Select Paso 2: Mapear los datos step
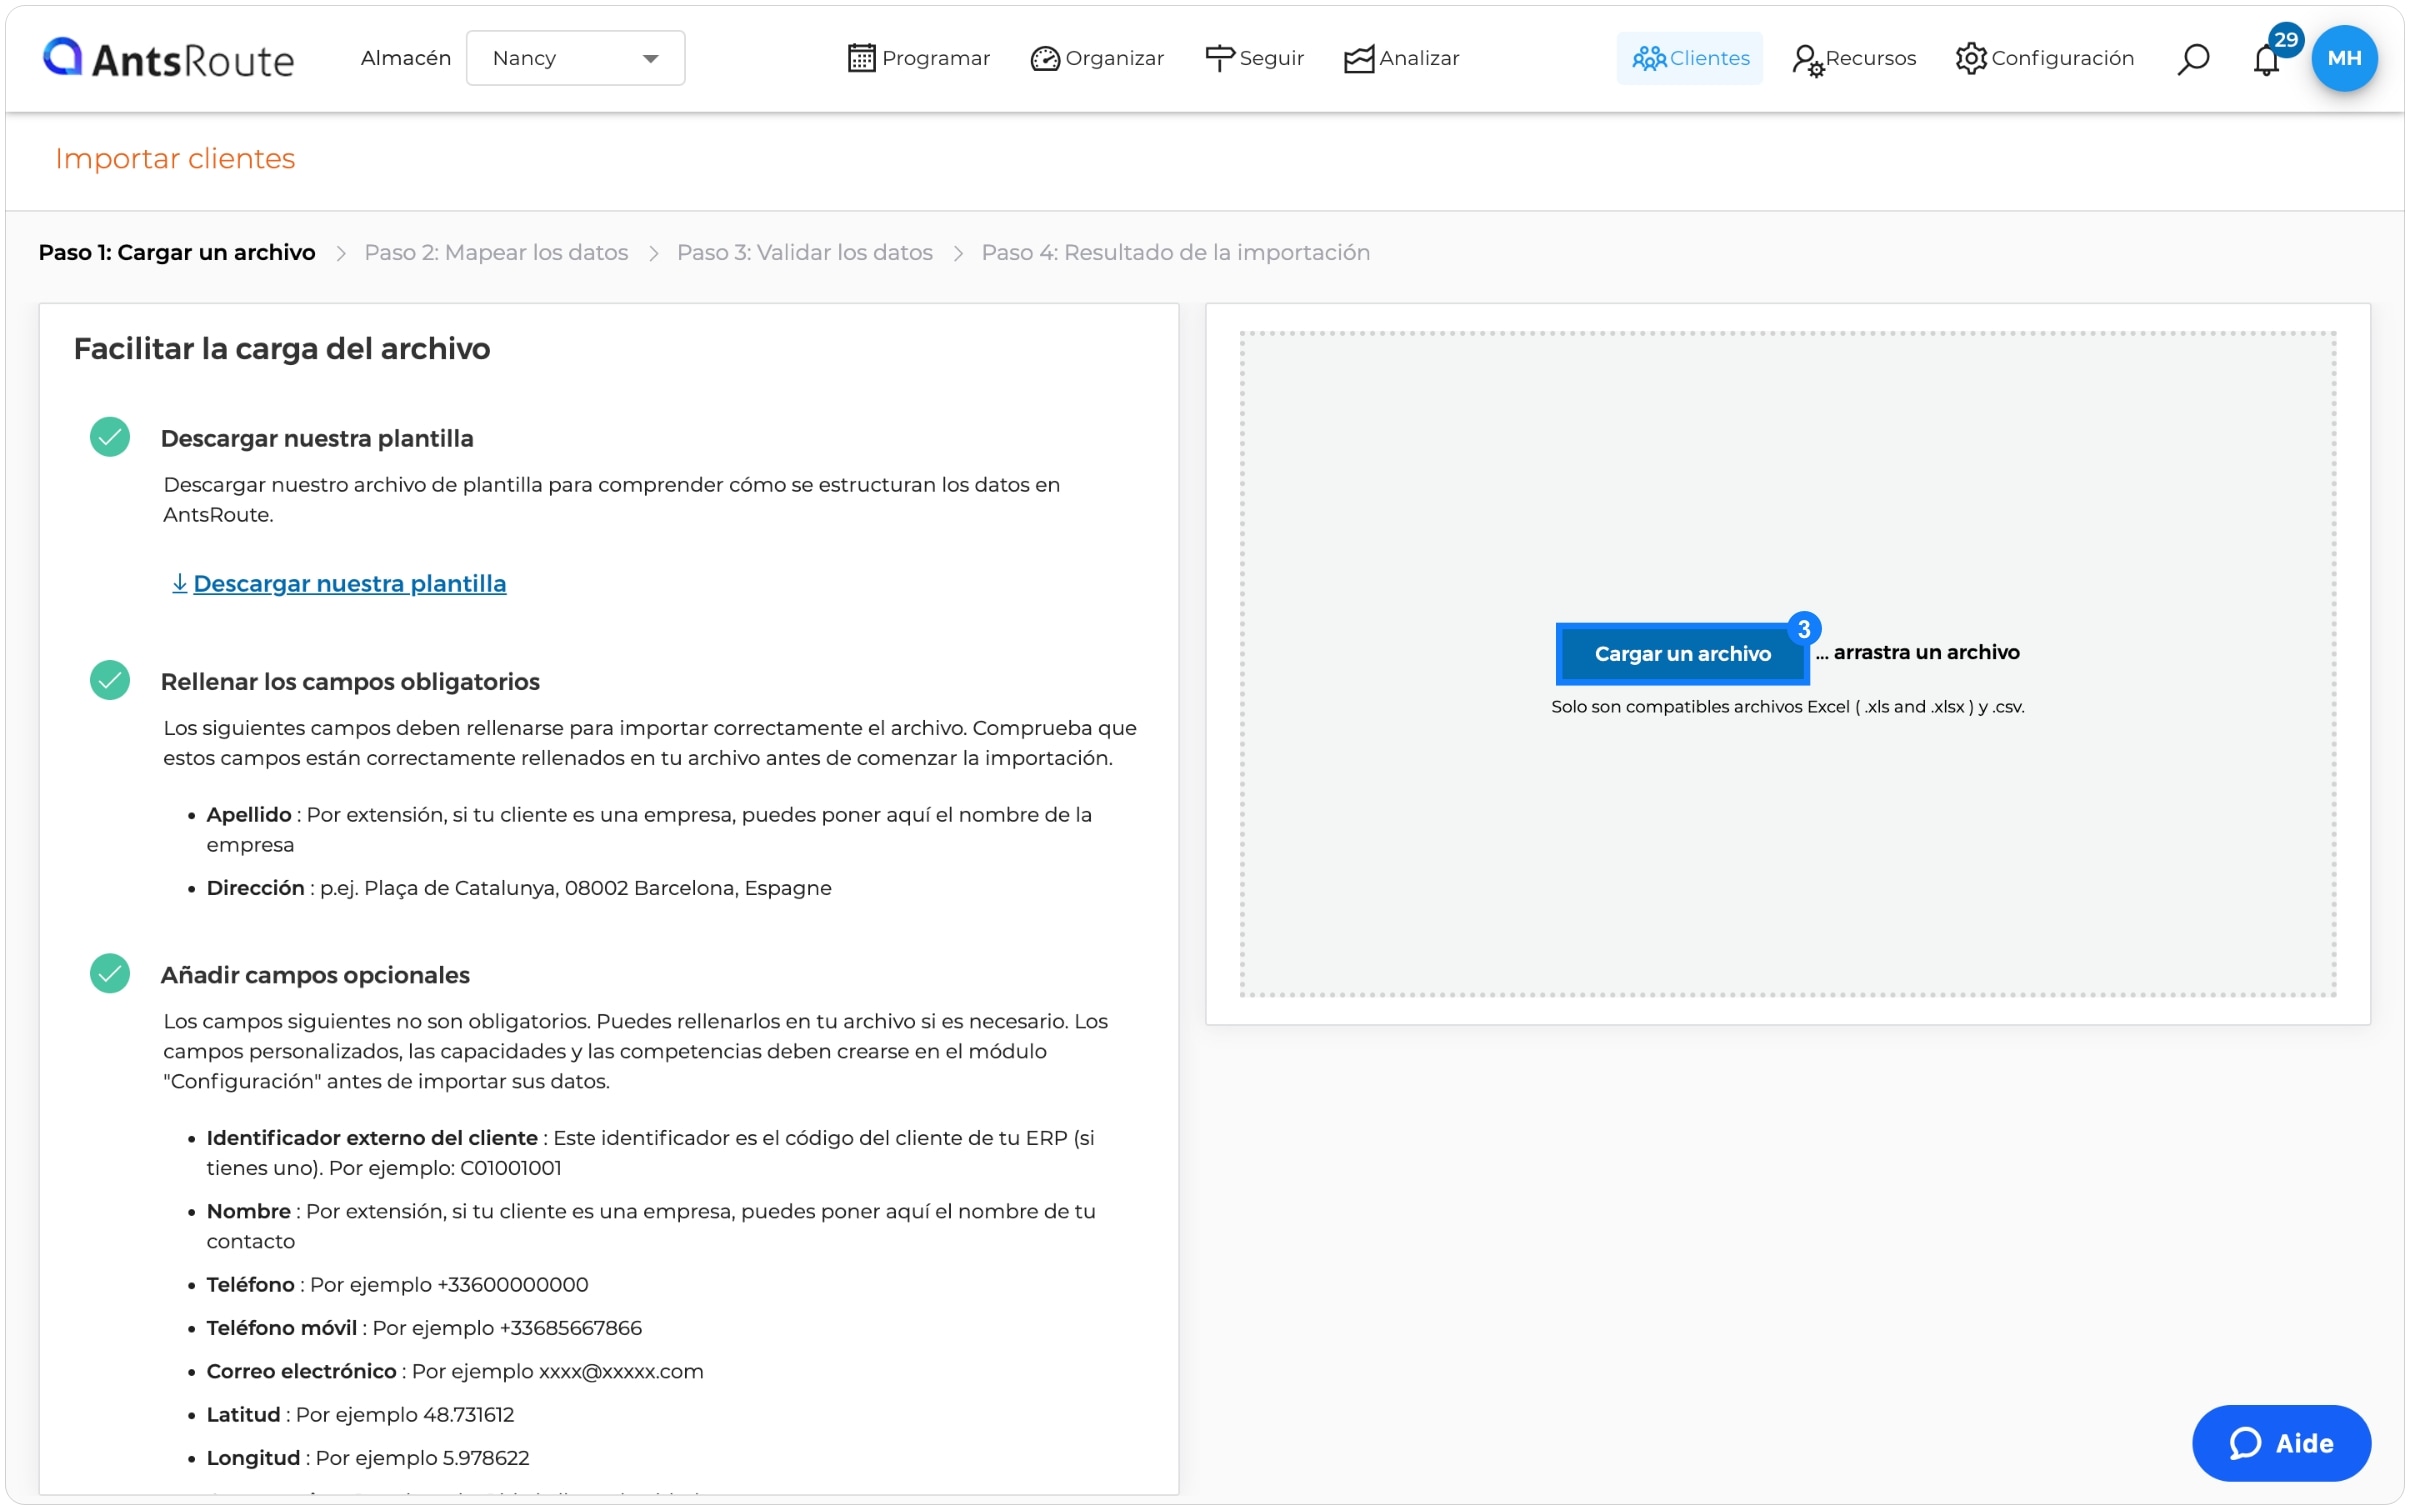This screenshot has height=1510, width=2410. [496, 252]
